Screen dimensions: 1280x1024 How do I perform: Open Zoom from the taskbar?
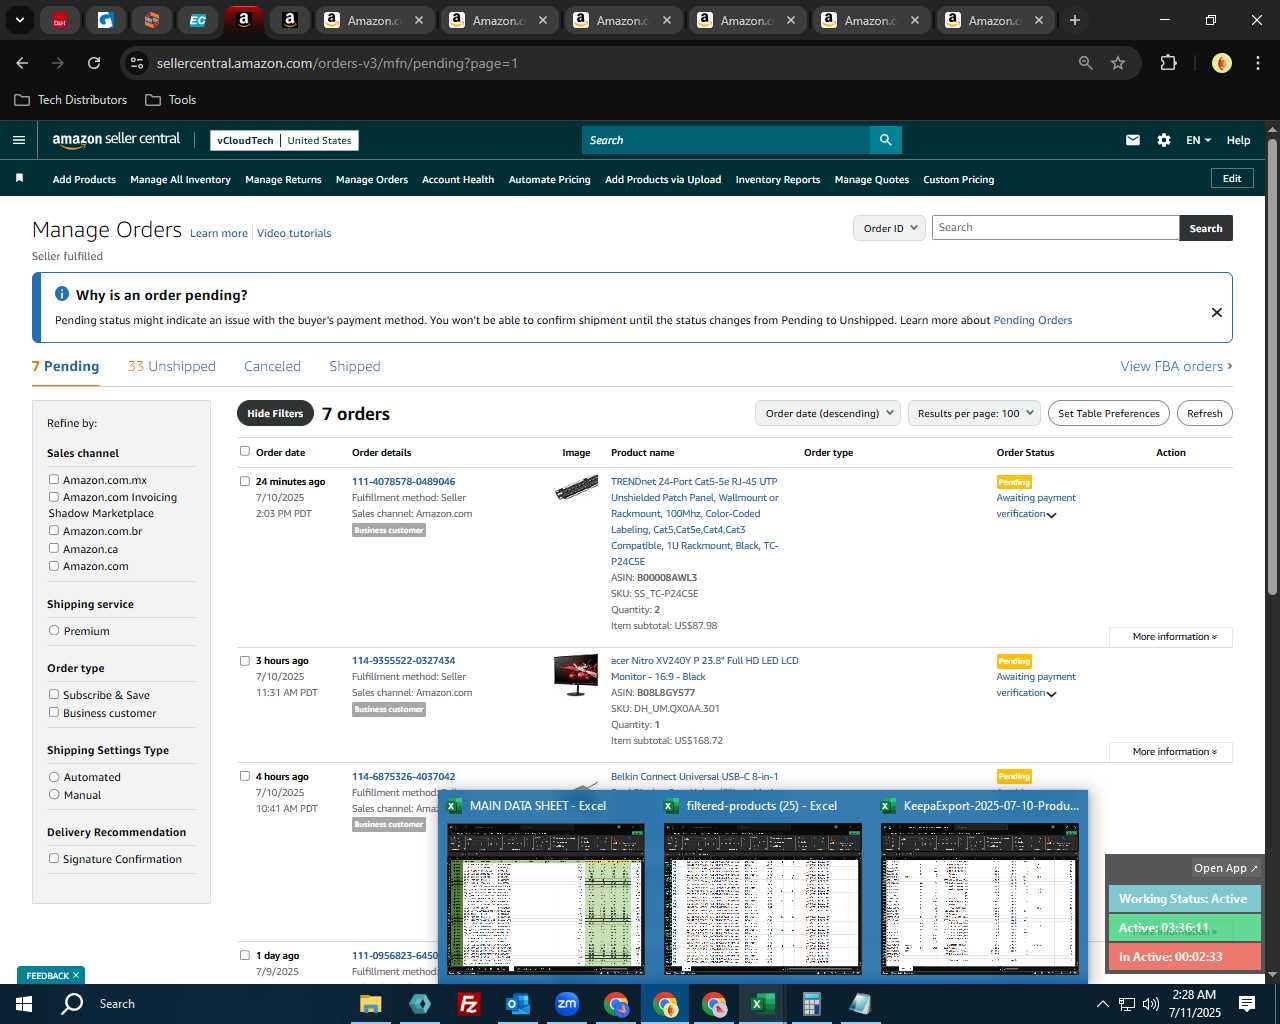coord(567,1004)
